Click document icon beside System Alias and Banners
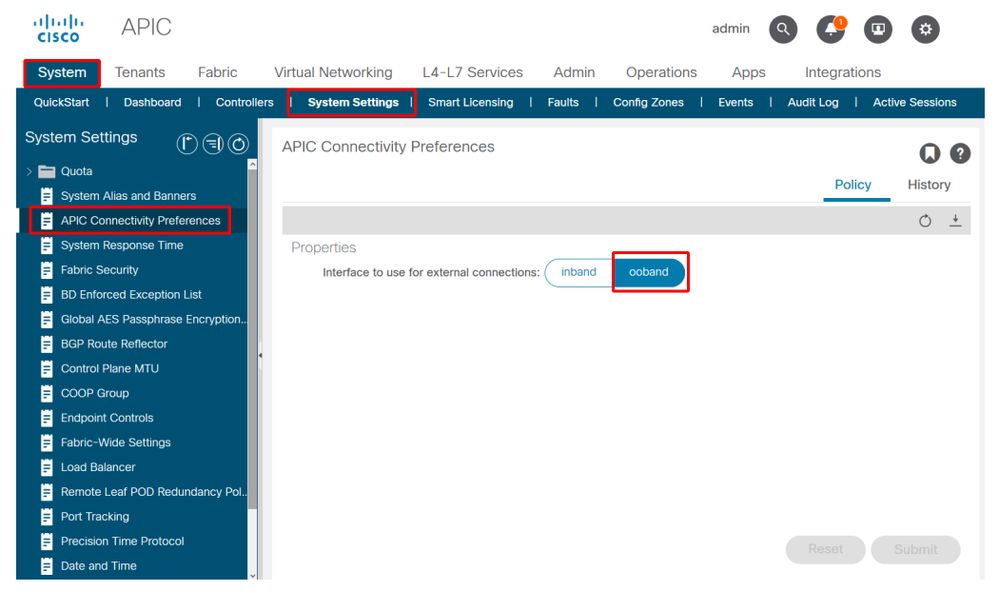999x591 pixels. [47, 196]
